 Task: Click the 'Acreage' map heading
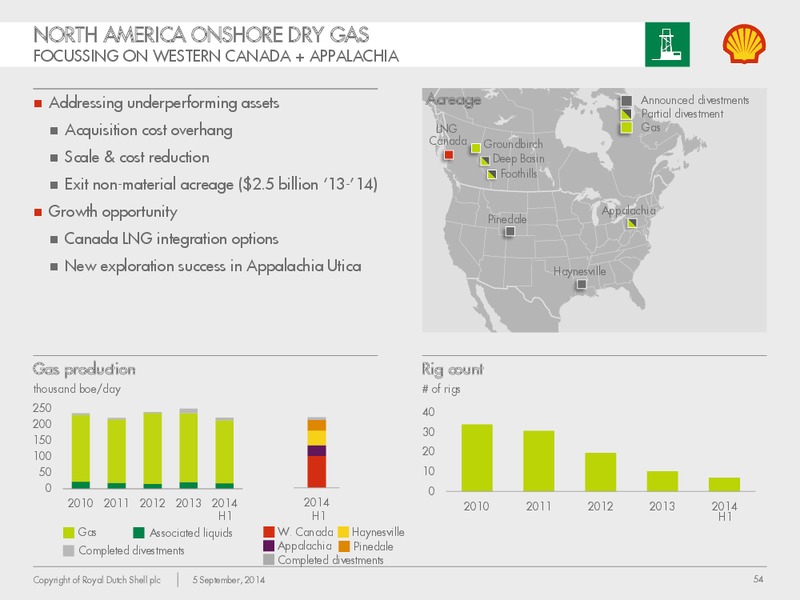point(453,99)
